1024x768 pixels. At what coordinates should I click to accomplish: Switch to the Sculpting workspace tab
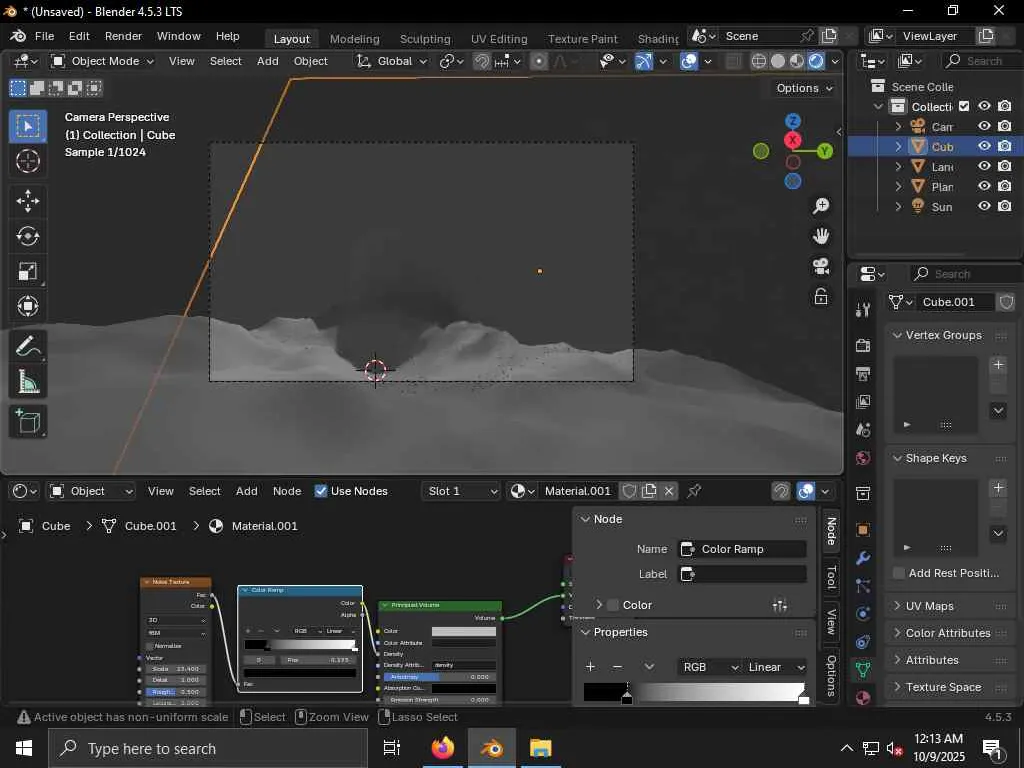click(x=425, y=38)
